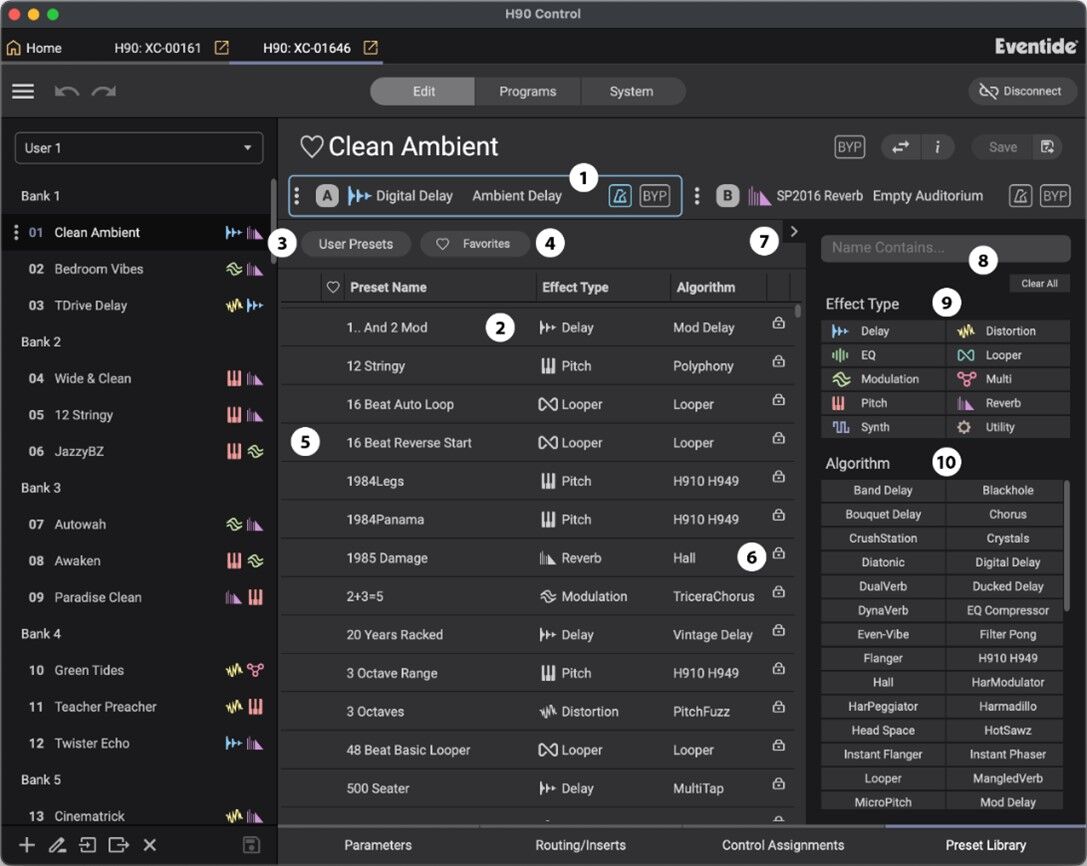Viewport: 1087px width, 866px height.
Task: Click the Save button
Action: pos(1002,147)
